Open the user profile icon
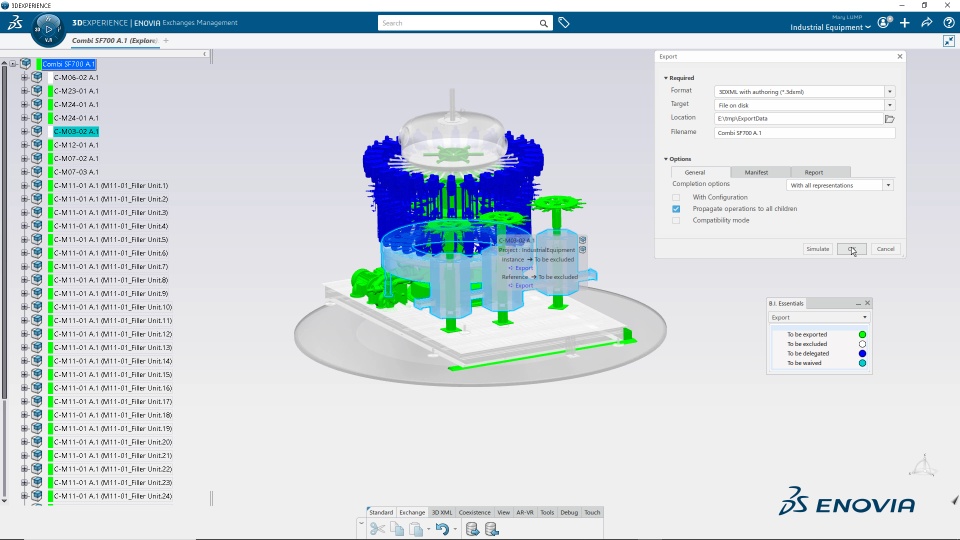 (884, 23)
